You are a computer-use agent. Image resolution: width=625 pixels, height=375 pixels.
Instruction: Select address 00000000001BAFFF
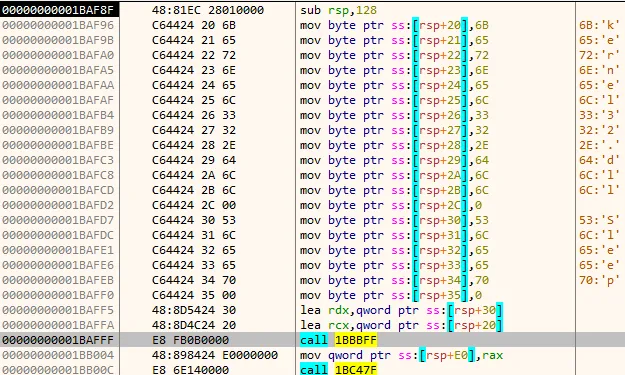pos(58,340)
